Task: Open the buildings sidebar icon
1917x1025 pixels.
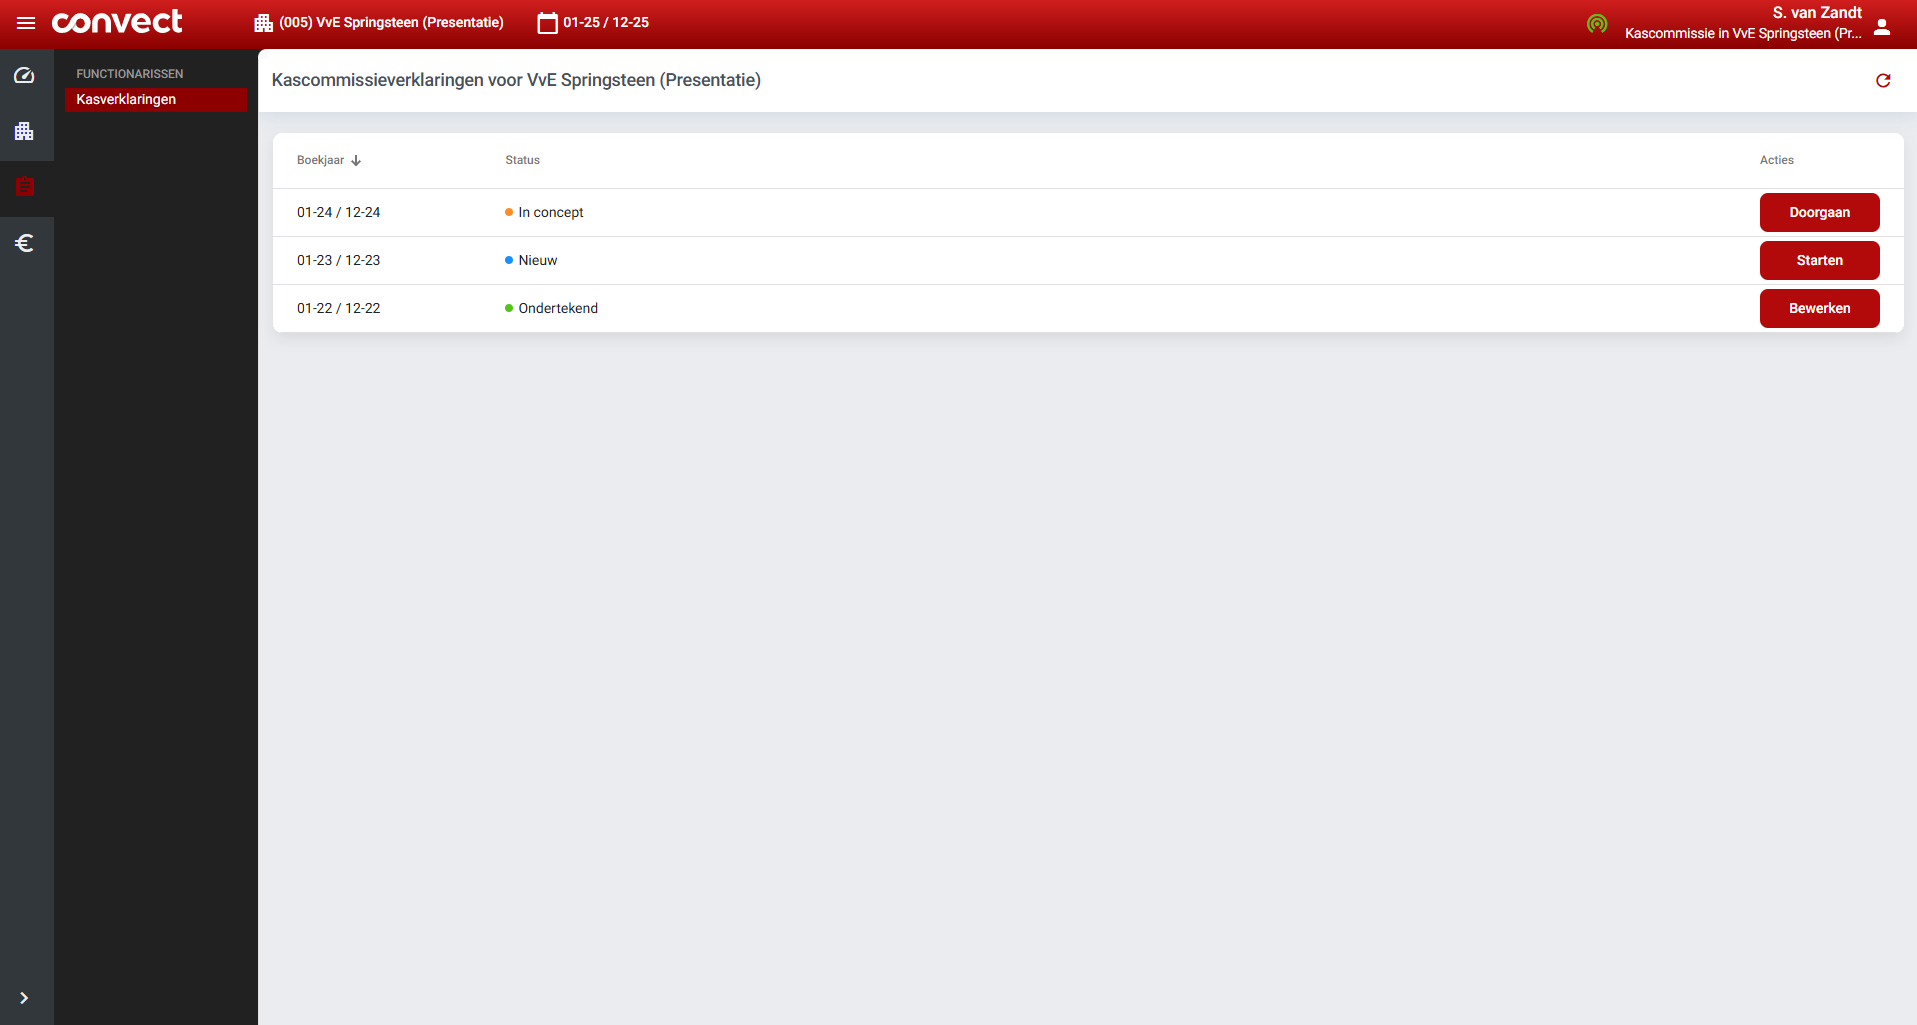Action: tap(25, 131)
